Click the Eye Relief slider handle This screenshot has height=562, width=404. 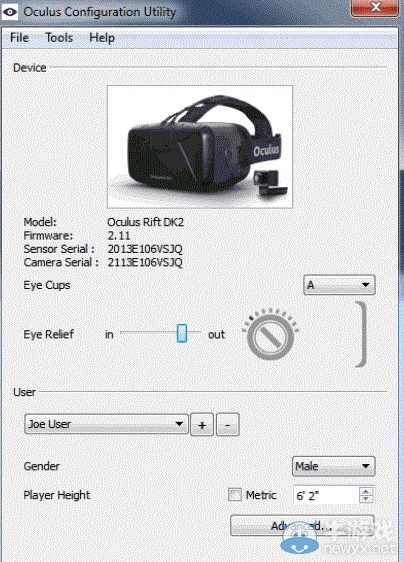coord(182,333)
